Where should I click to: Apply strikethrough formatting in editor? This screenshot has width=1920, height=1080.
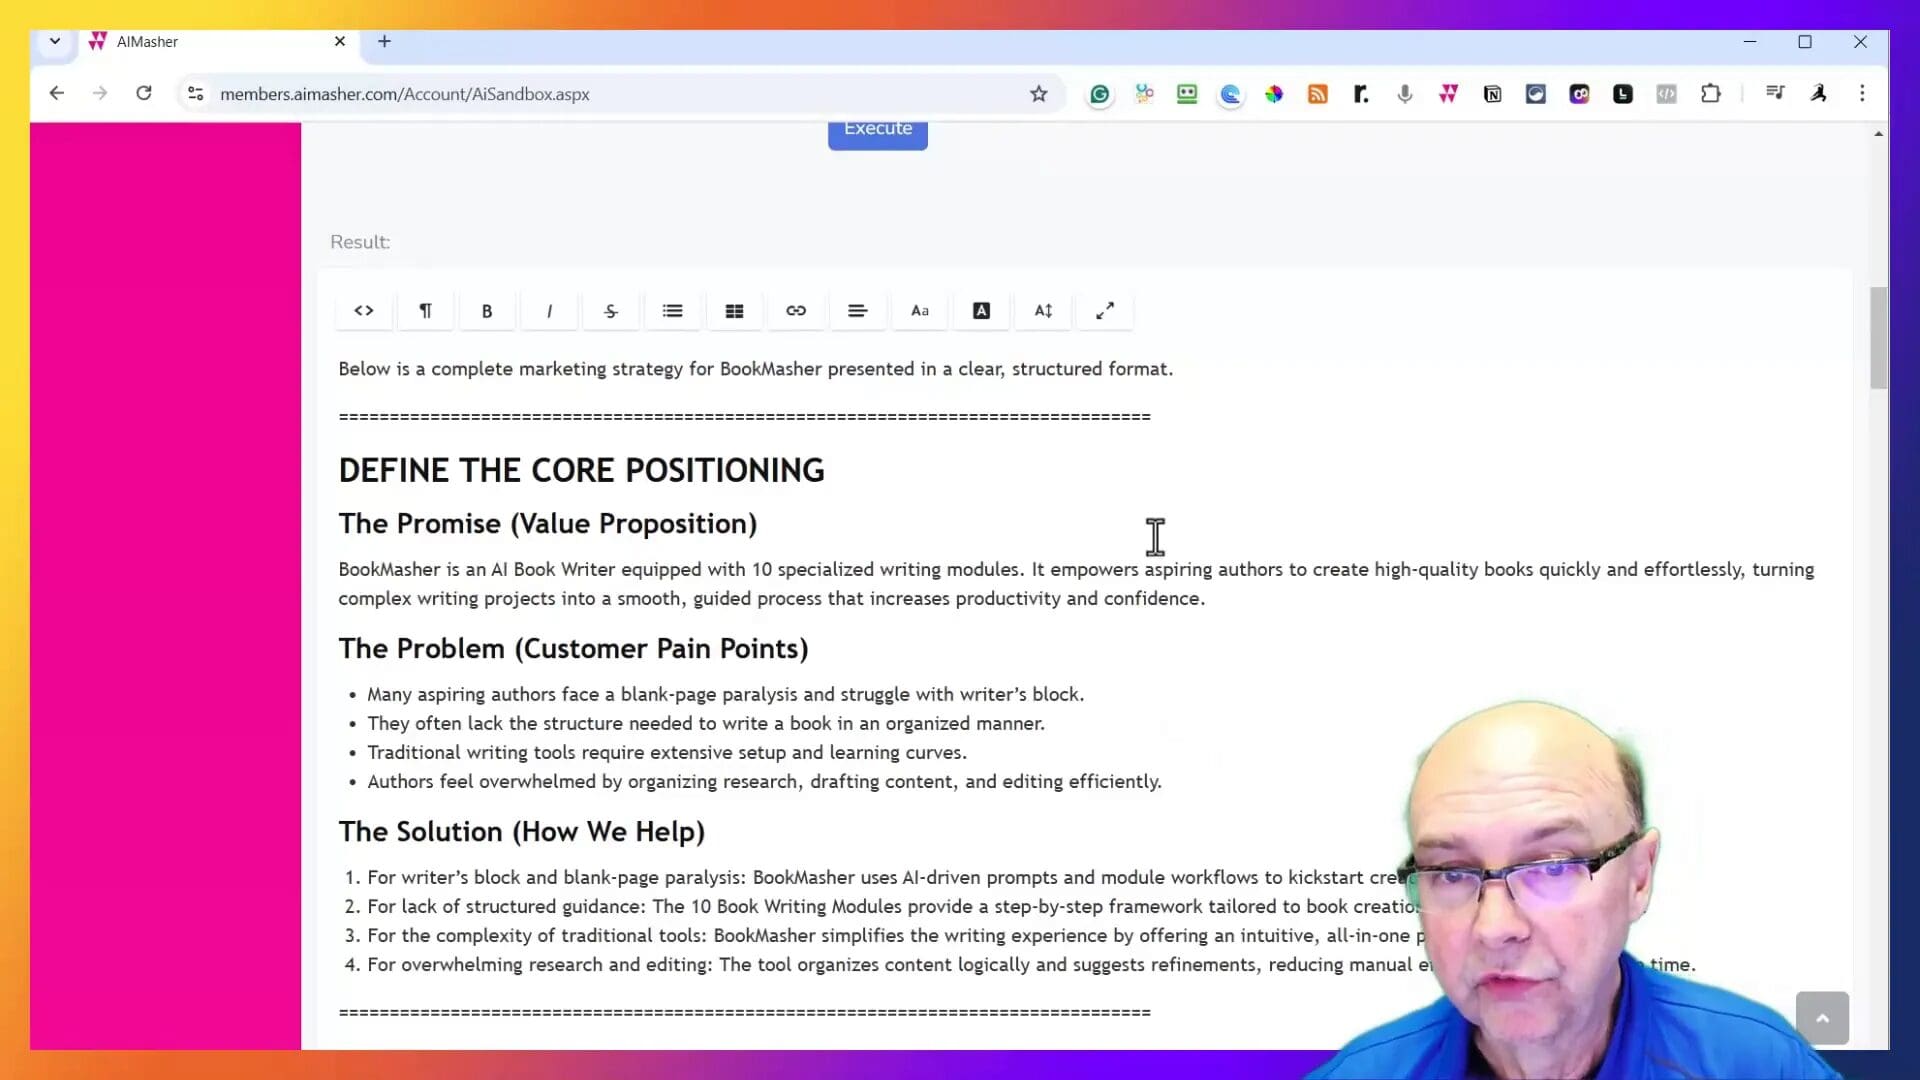pos(611,311)
